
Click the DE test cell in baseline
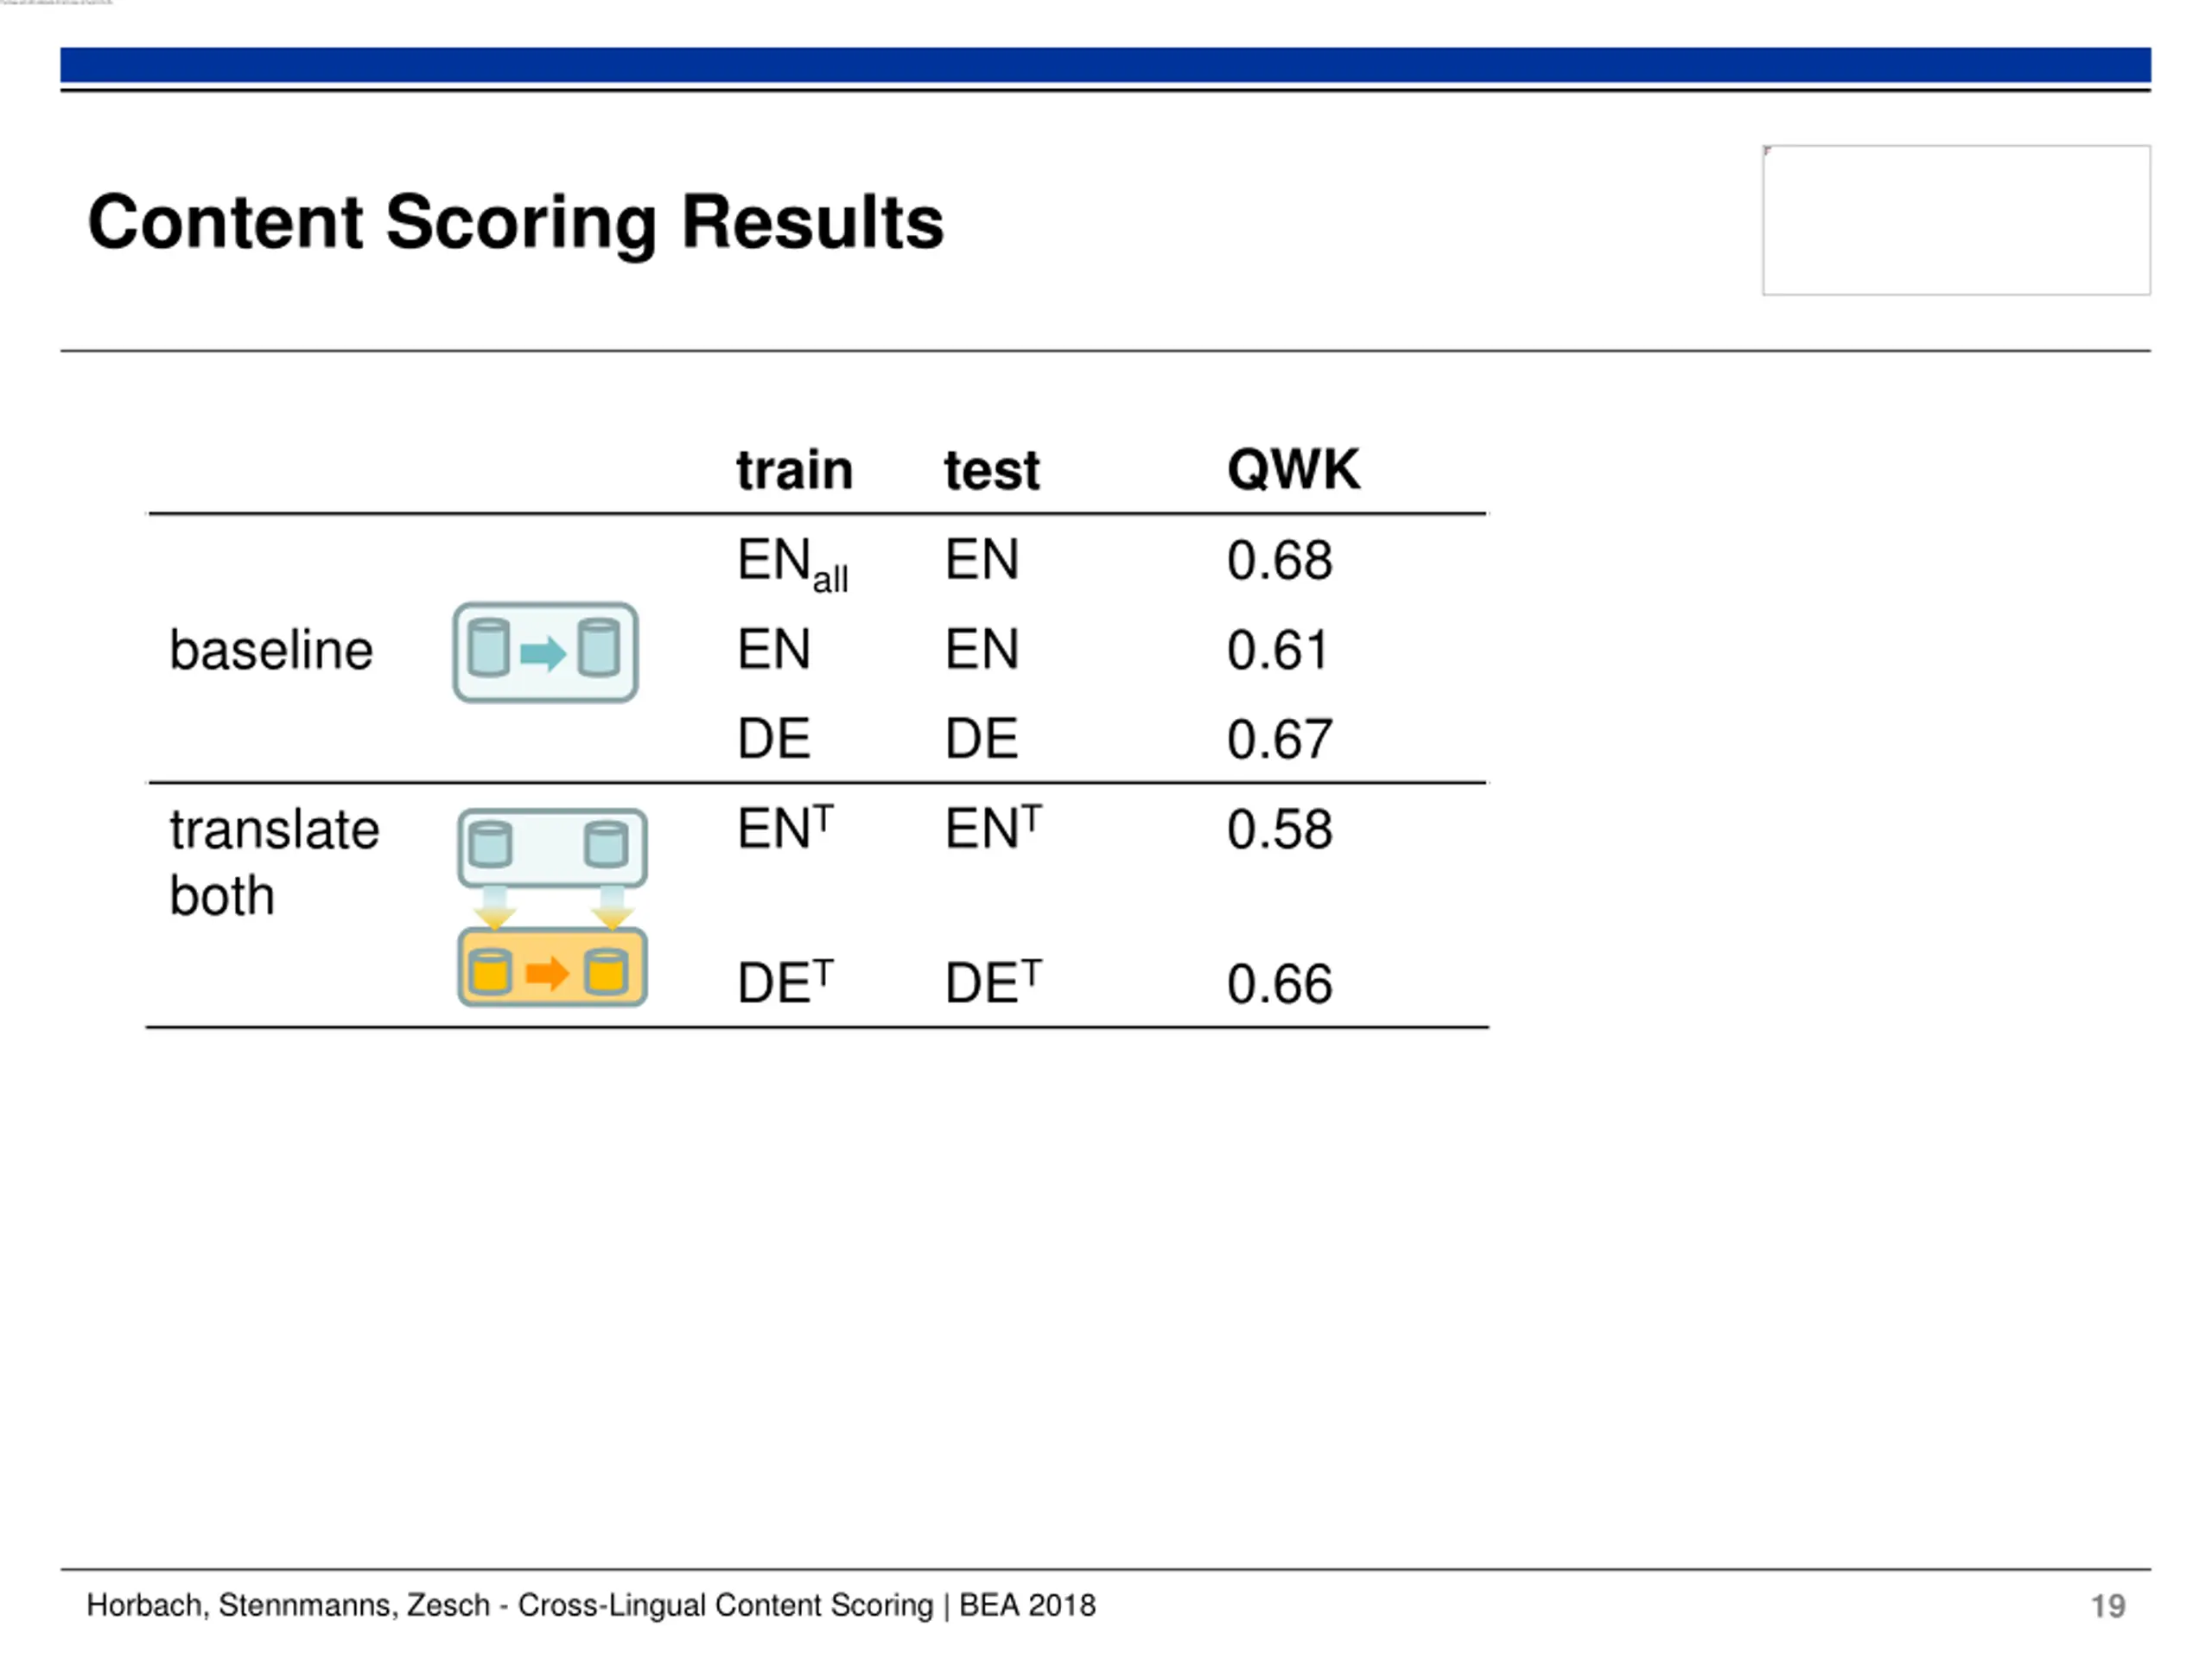(982, 739)
